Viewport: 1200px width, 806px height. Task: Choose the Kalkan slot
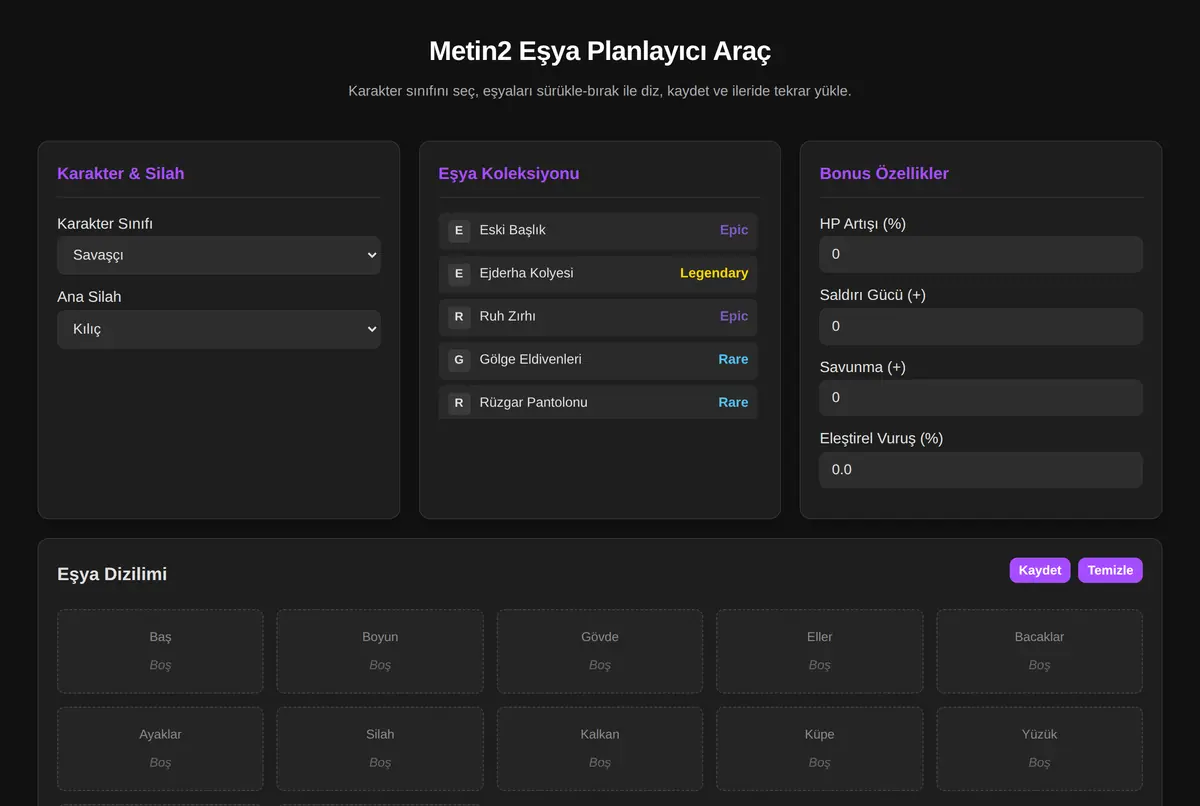click(x=600, y=749)
